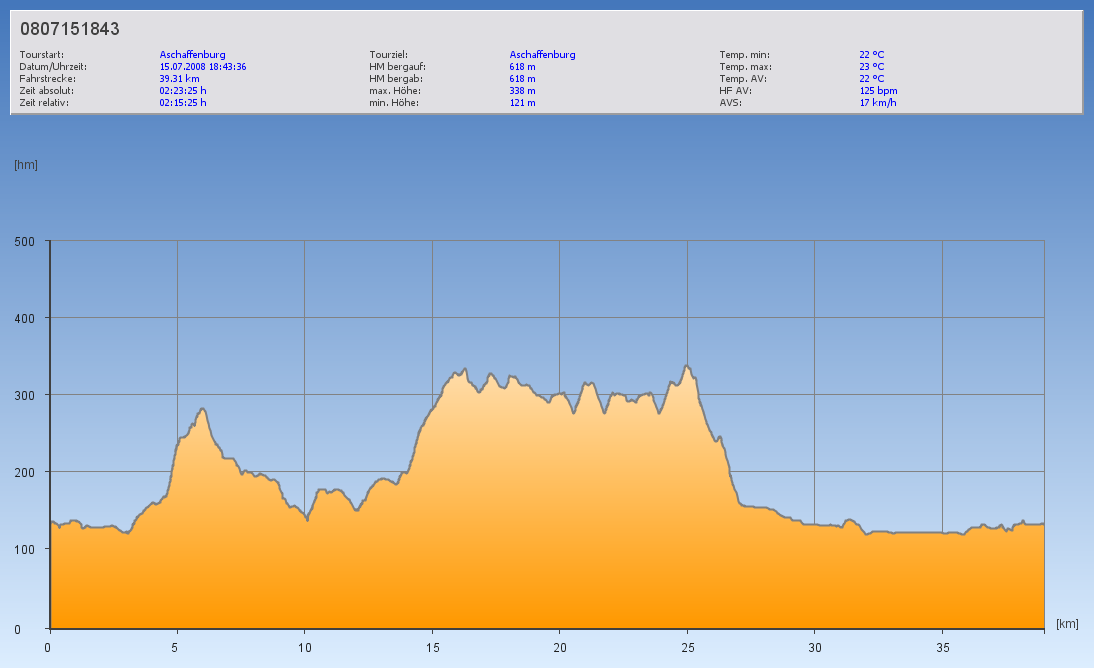Select the date 15.07.2008 18:43:36
Screen dimensions: 1094x668
pos(203,67)
